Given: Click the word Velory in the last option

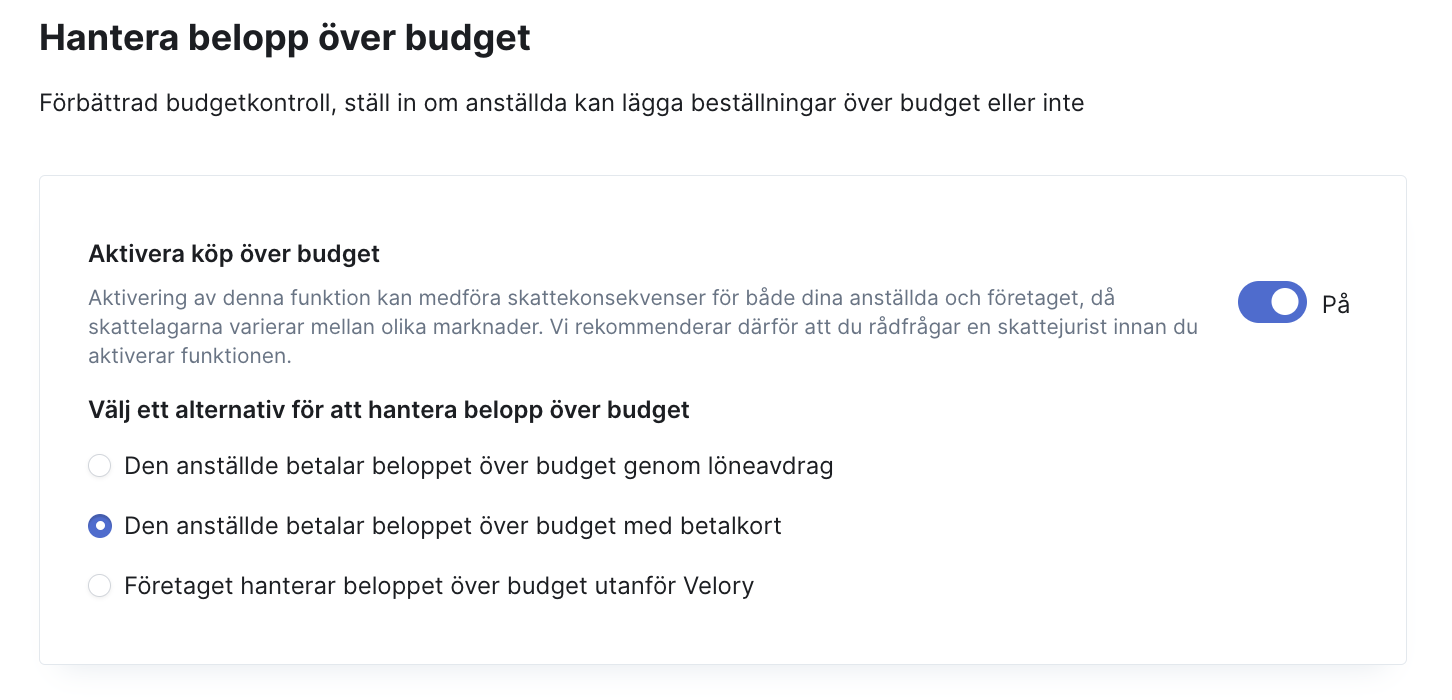Looking at the screenshot, I should [718, 586].
